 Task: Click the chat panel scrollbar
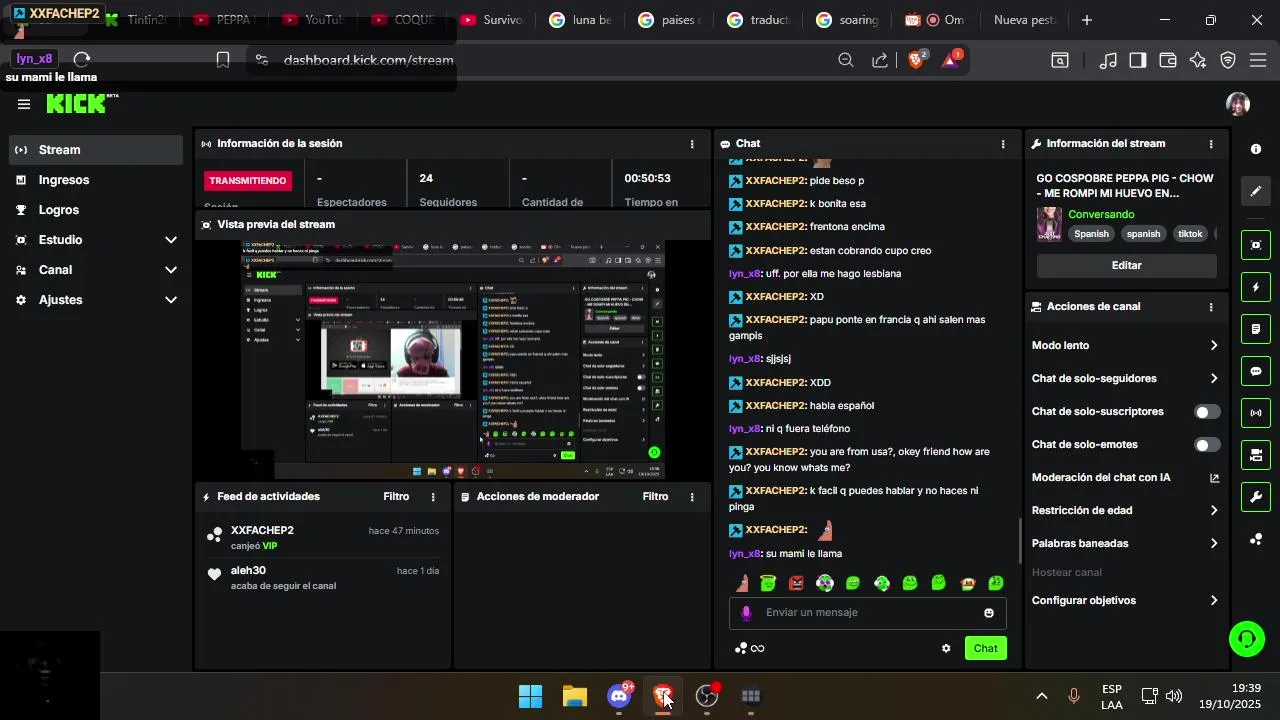1020,540
